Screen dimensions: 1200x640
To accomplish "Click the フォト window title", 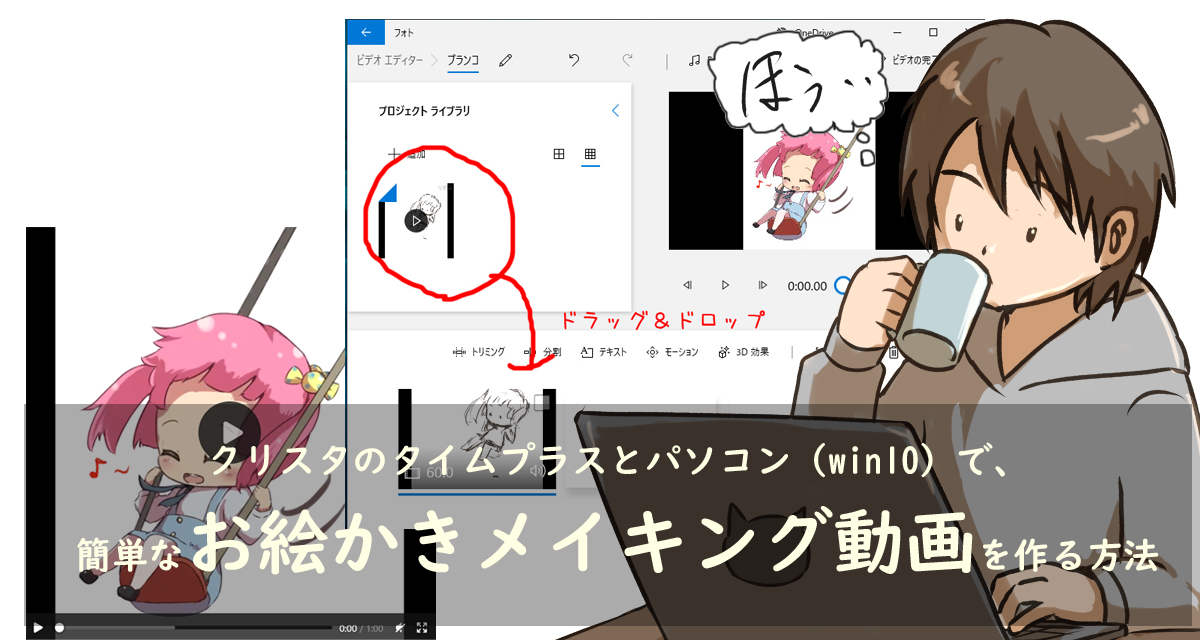I will [x=402, y=33].
